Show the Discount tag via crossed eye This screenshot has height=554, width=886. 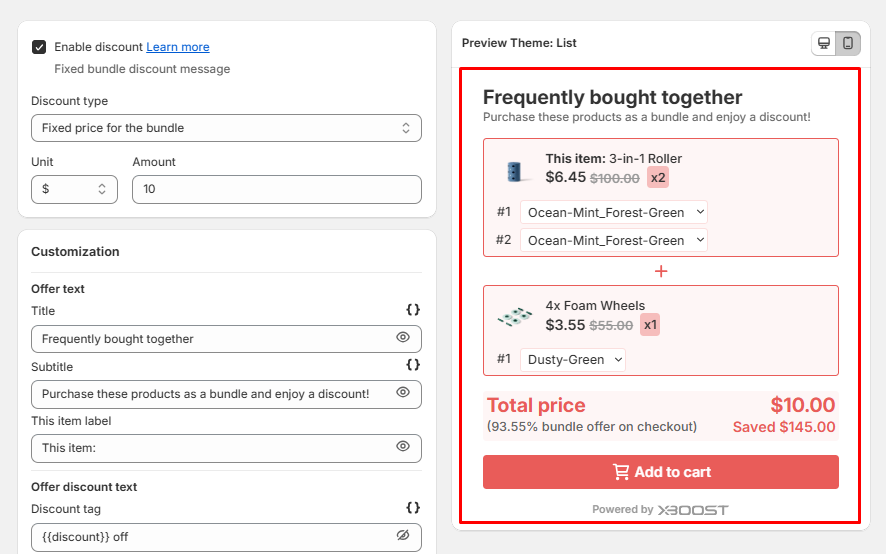[403, 536]
